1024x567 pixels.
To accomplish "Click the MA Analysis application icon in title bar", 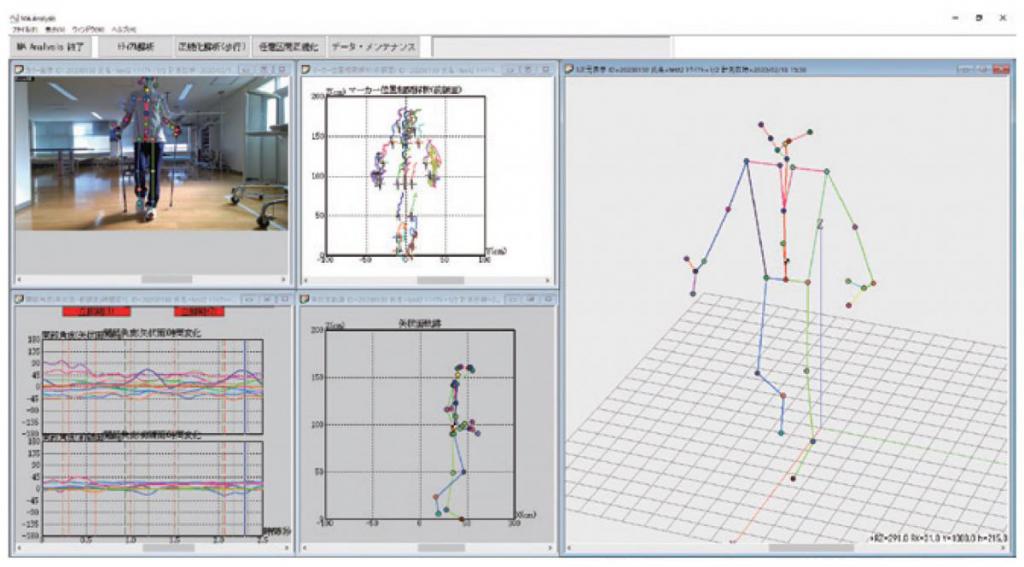I will tap(11, 18).
